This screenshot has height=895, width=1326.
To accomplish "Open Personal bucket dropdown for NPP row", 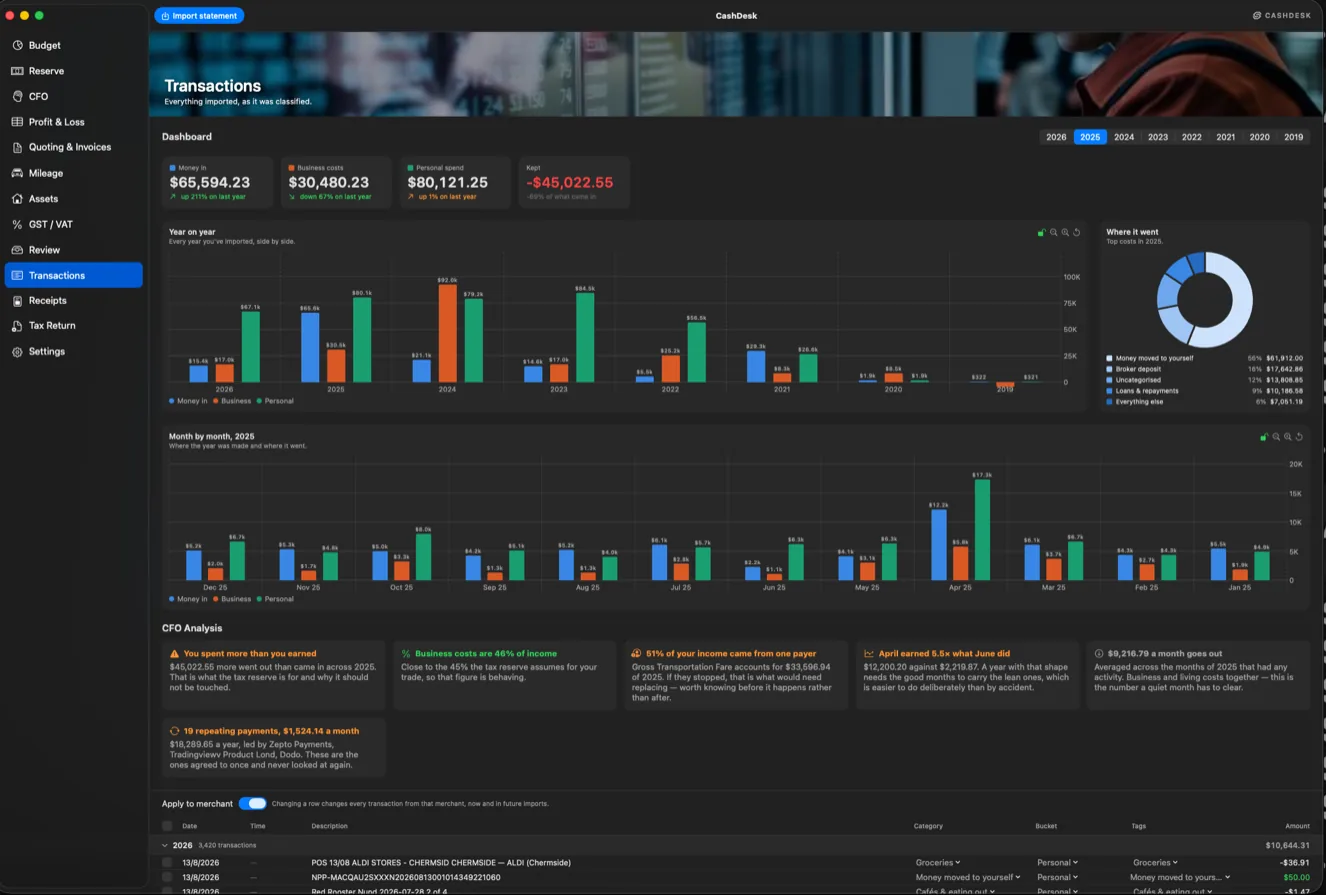I will pyautogui.click(x=1057, y=877).
